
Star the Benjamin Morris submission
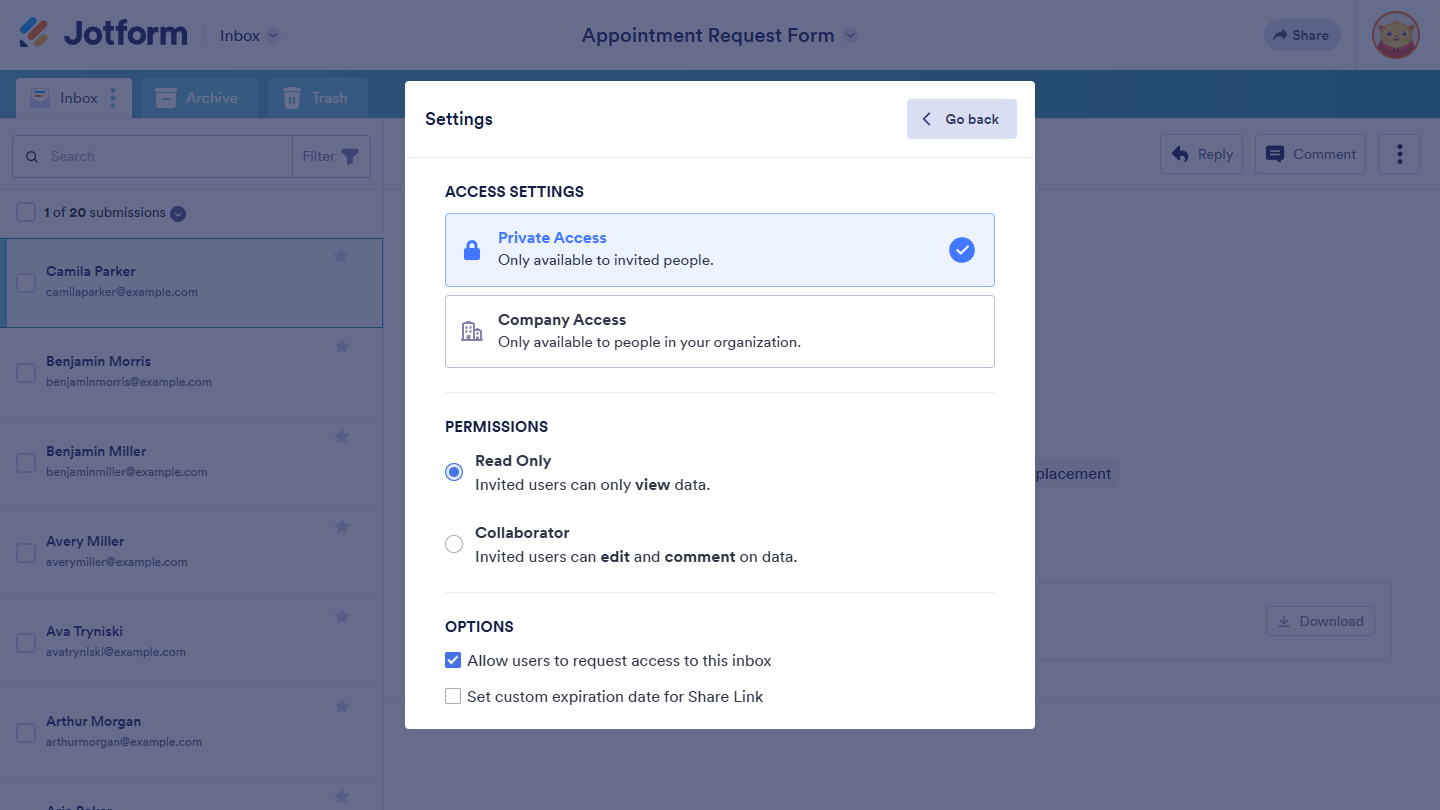point(341,347)
